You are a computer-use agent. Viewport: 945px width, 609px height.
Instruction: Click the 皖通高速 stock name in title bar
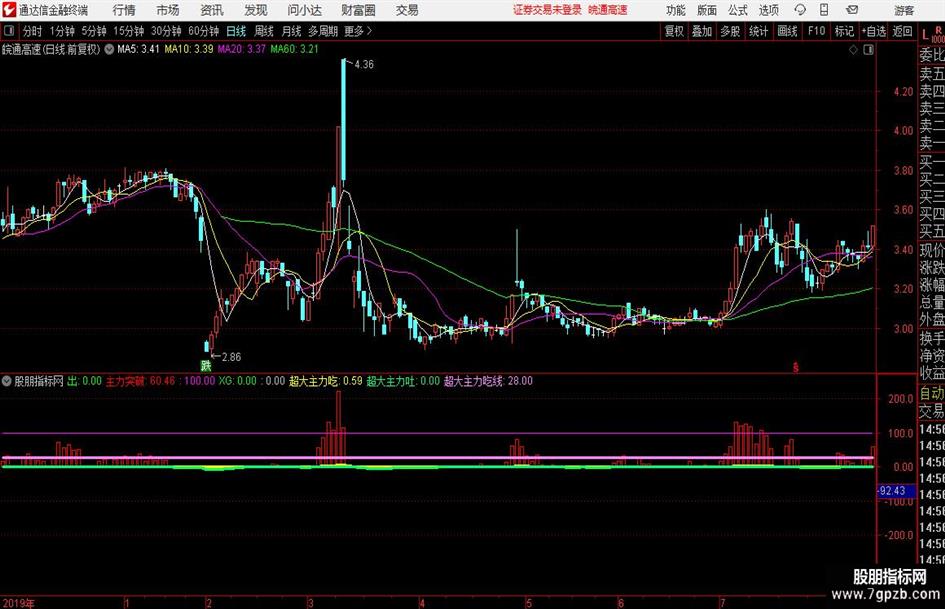click(608, 10)
